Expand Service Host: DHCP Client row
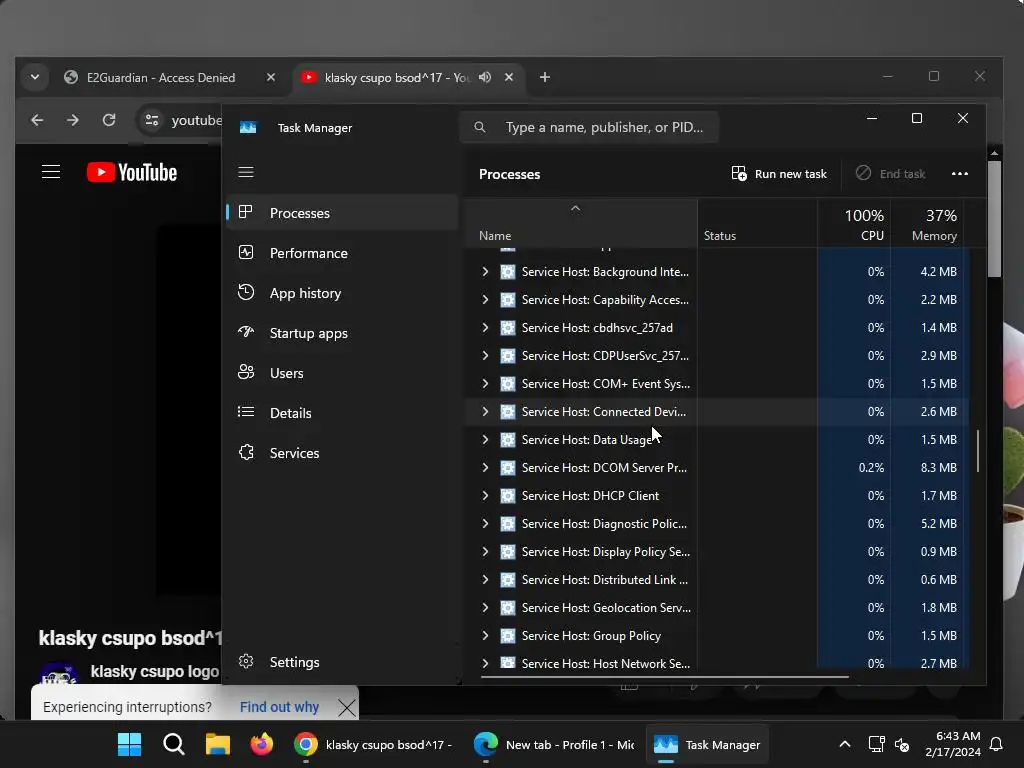The height and width of the screenshot is (768, 1024). (485, 496)
